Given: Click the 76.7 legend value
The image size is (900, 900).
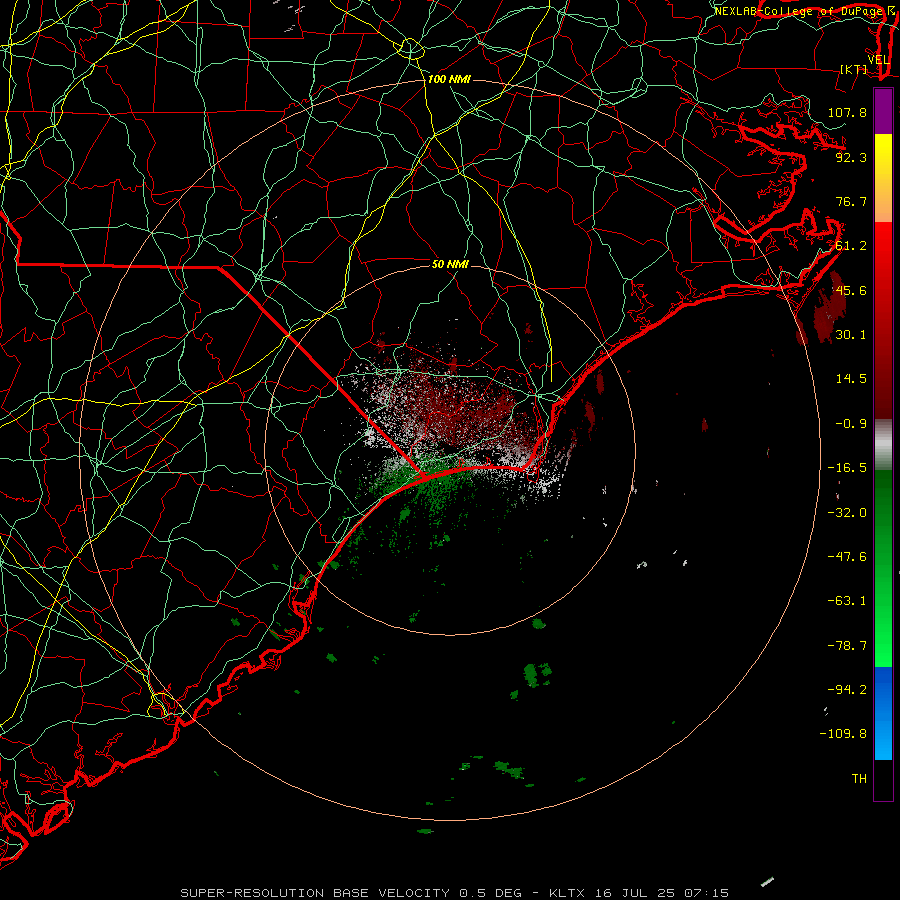Looking at the screenshot, I should click(x=851, y=201).
